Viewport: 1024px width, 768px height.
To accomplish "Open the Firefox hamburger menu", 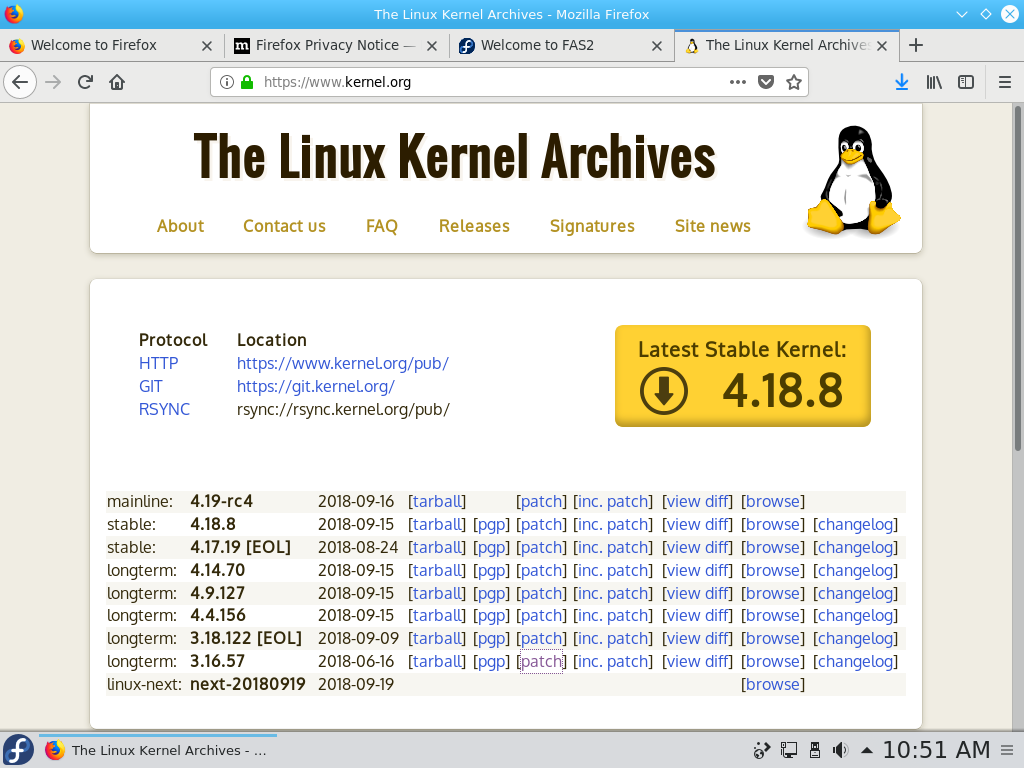I will (1005, 82).
